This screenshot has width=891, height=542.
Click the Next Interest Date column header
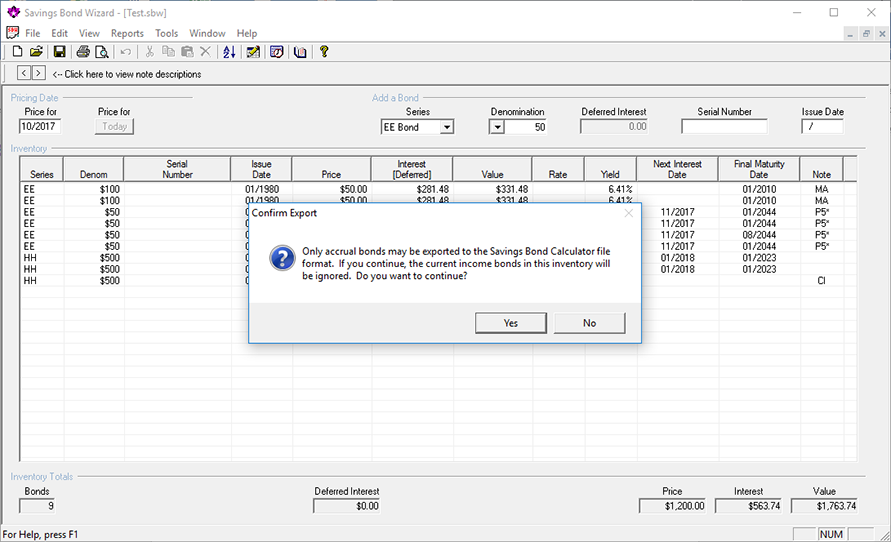[677, 169]
